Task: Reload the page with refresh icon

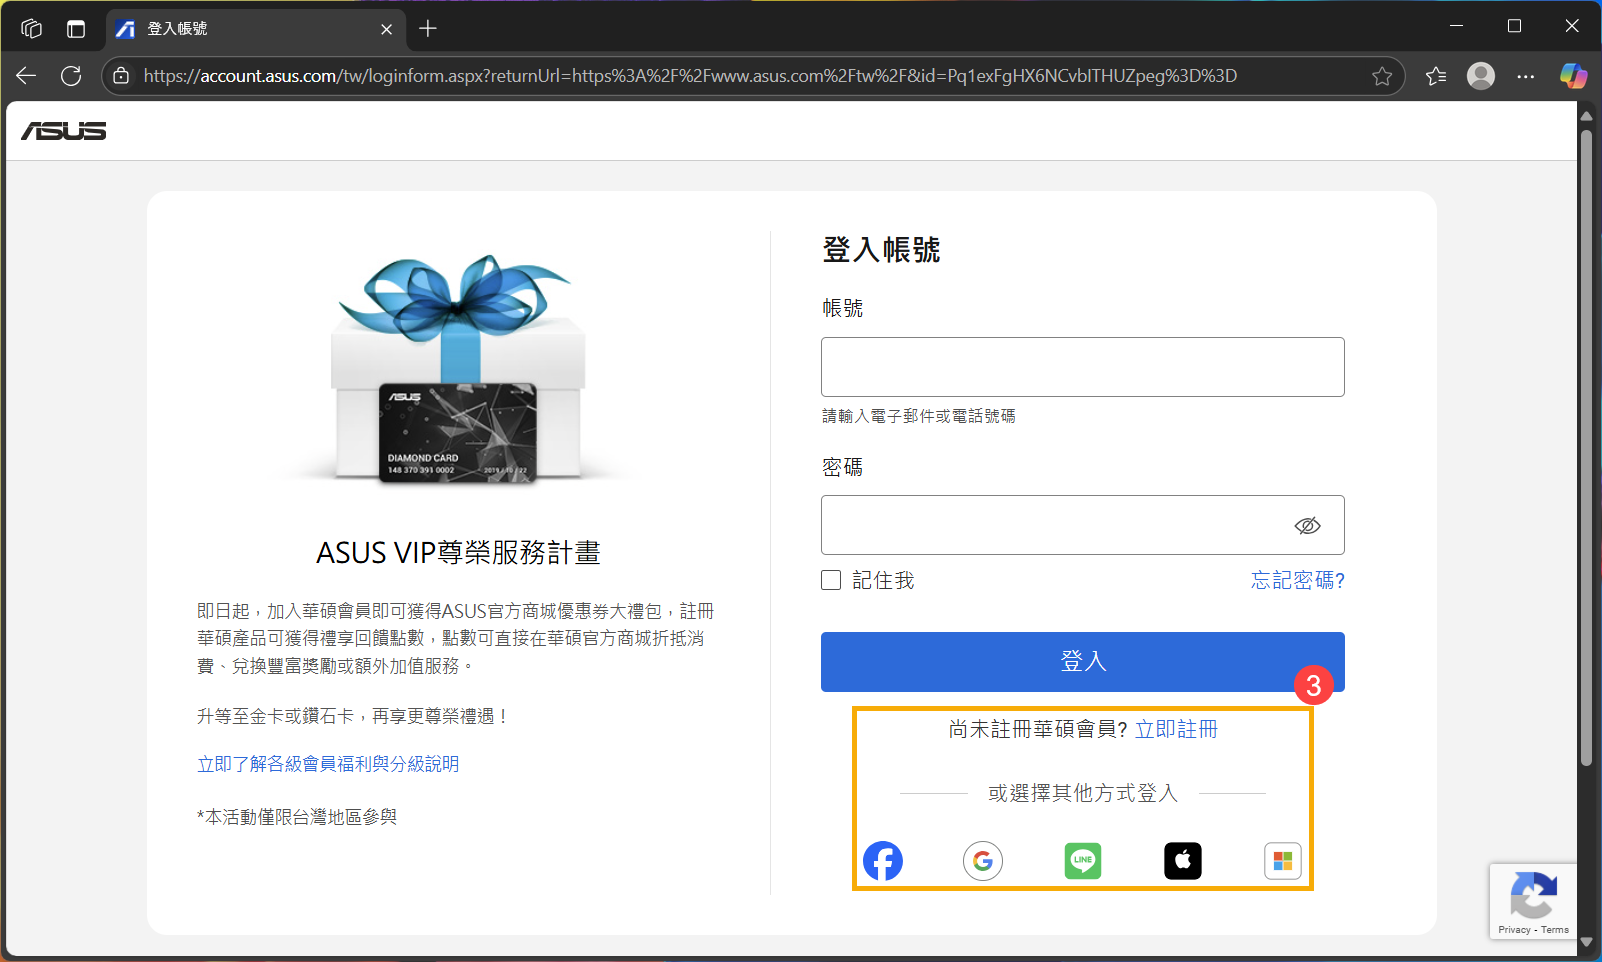Action: 71,76
